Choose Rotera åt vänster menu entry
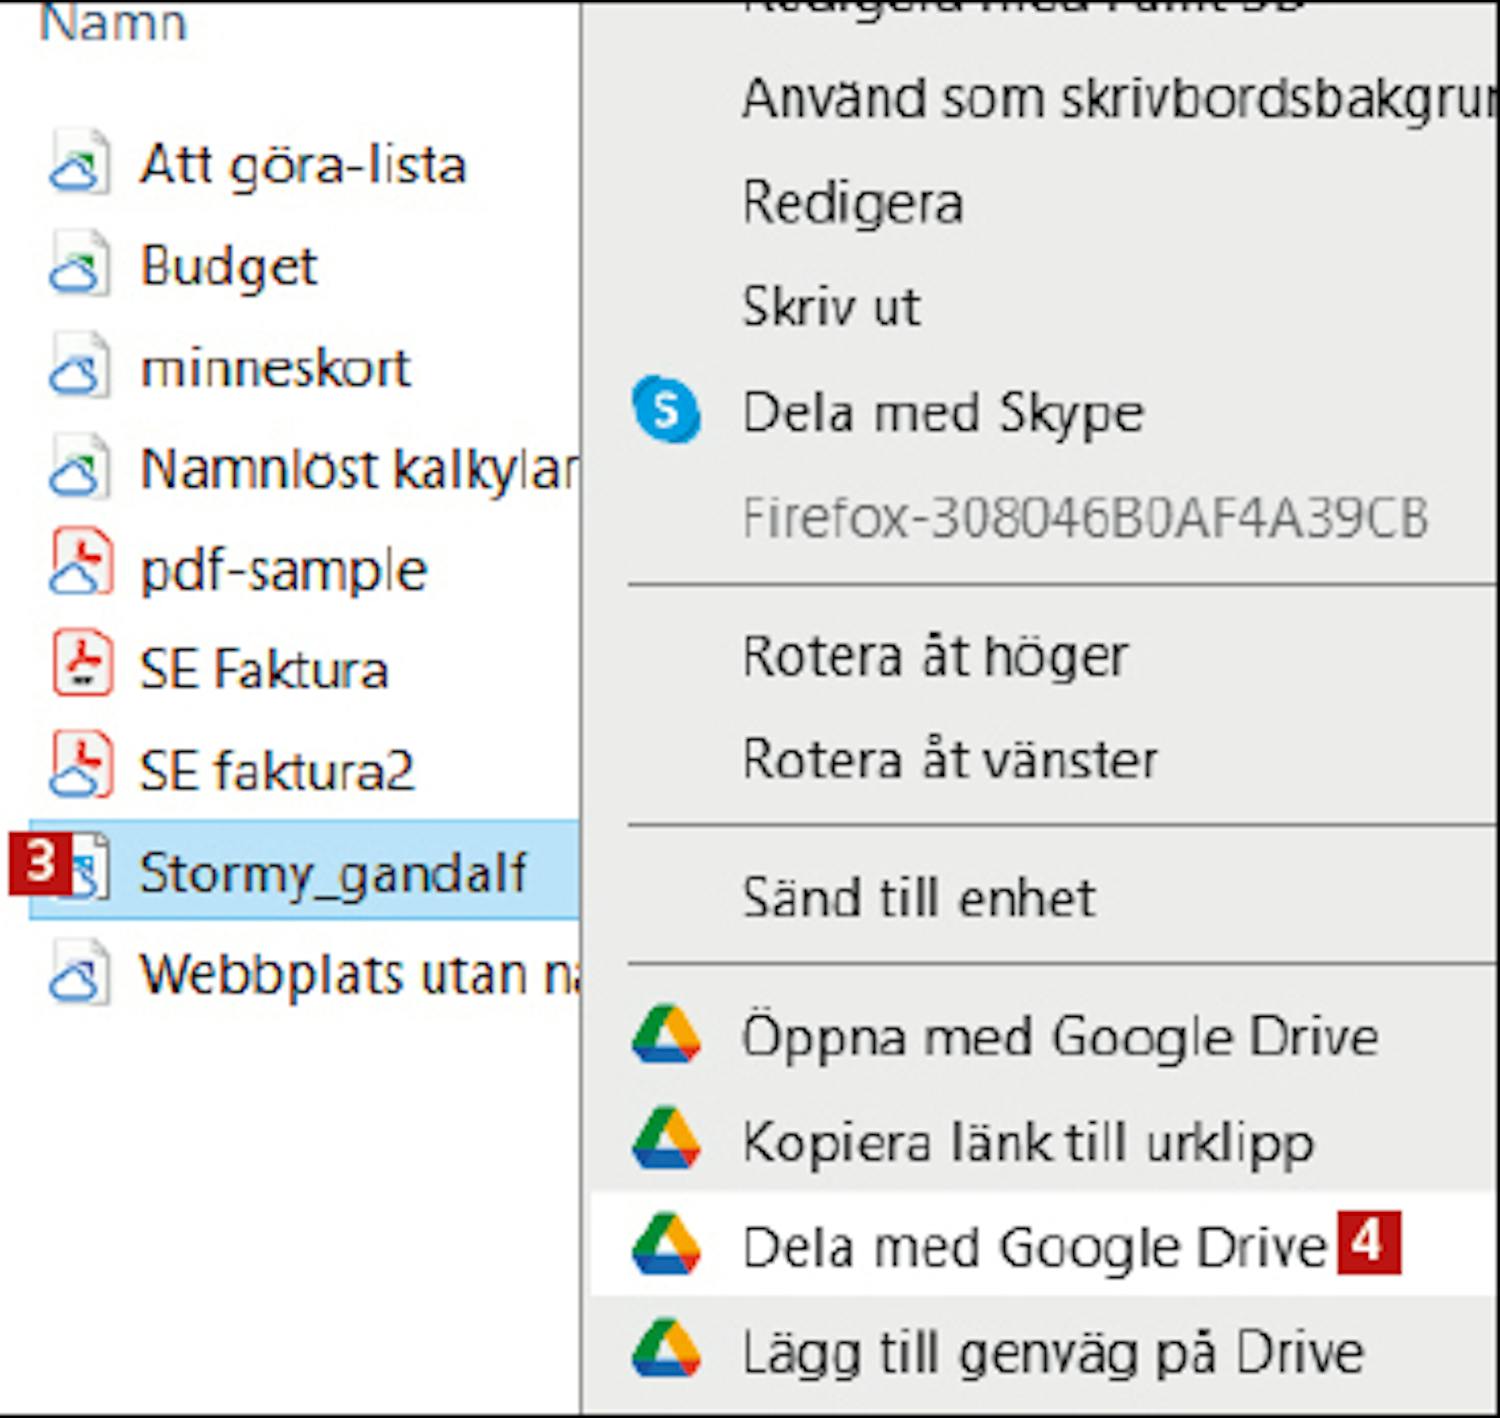Screen dimensions: 1500x1418 949,759
